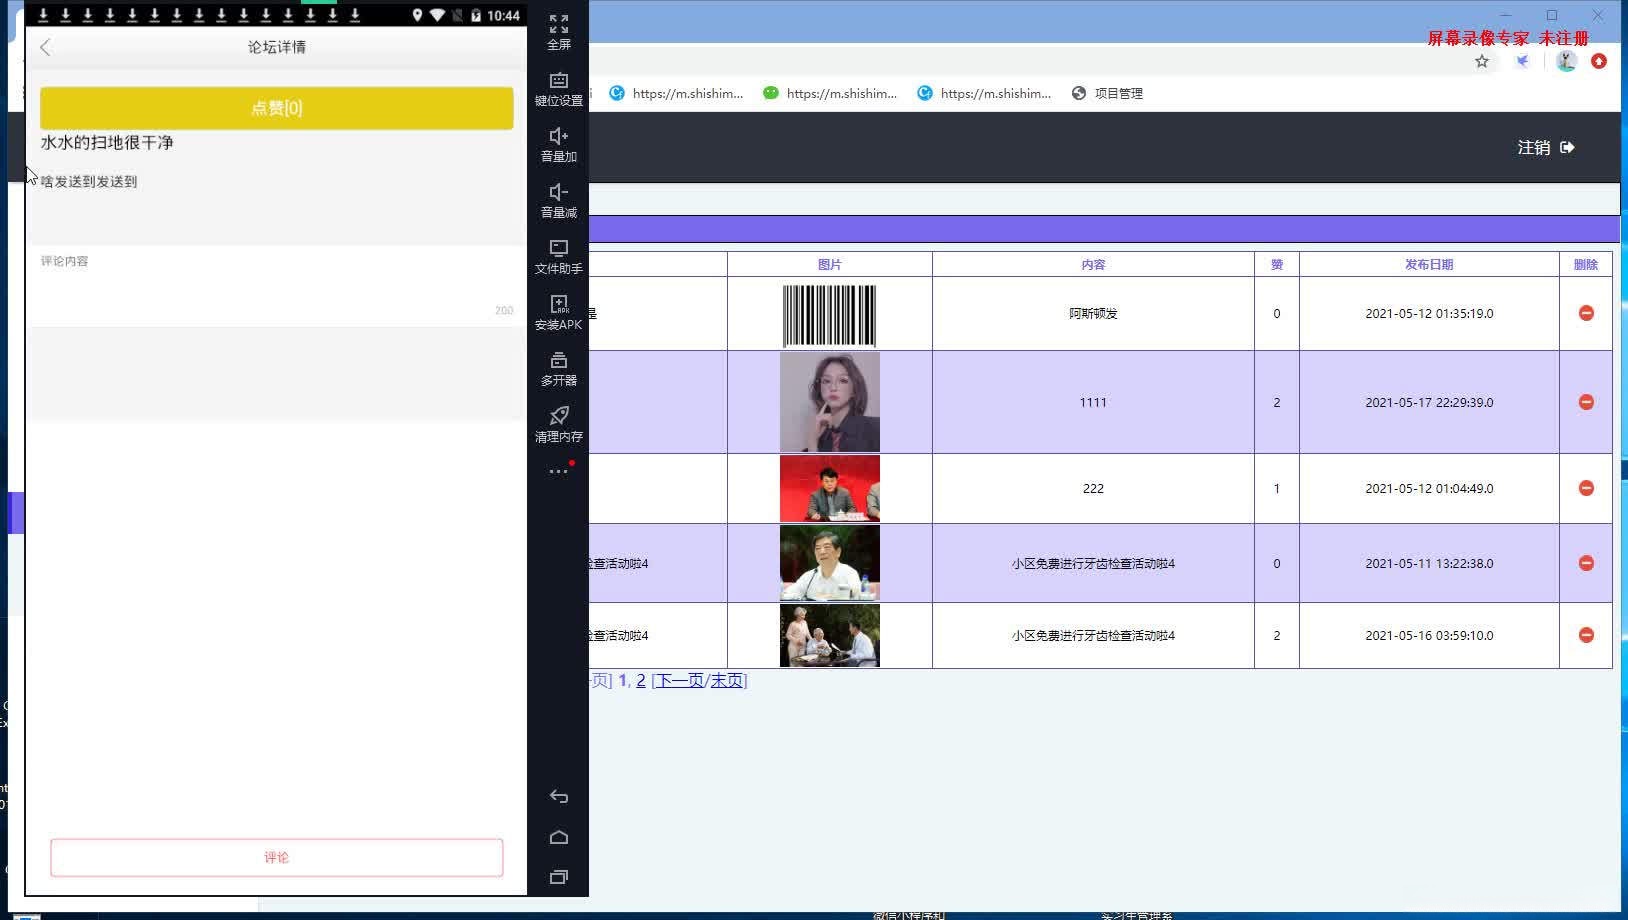The height and width of the screenshot is (920, 1628).
Task: Click the red browser update icon
Action: (1599, 61)
